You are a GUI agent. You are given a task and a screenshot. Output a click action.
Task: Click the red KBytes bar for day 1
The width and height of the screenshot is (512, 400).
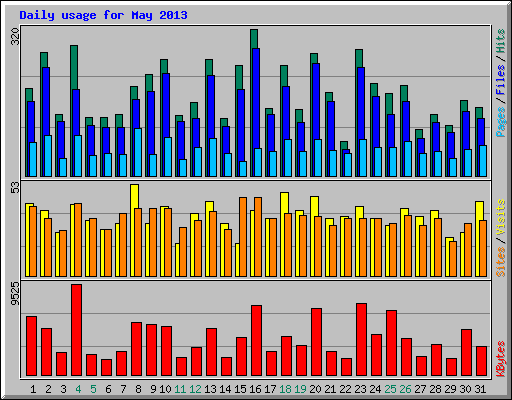click(31, 346)
